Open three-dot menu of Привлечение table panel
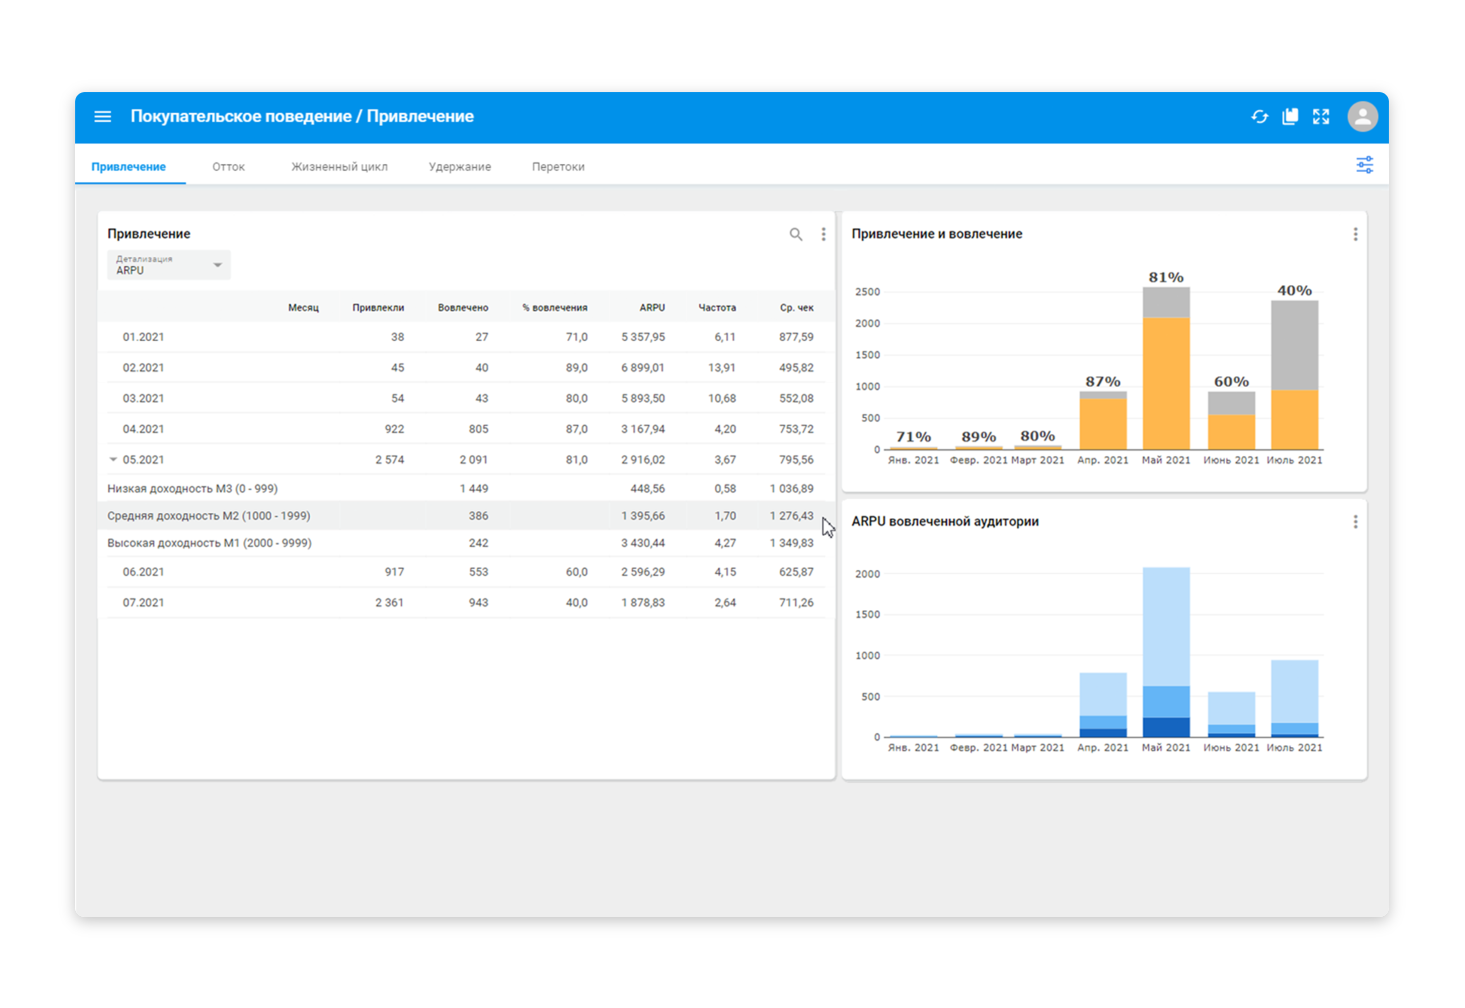 [823, 234]
